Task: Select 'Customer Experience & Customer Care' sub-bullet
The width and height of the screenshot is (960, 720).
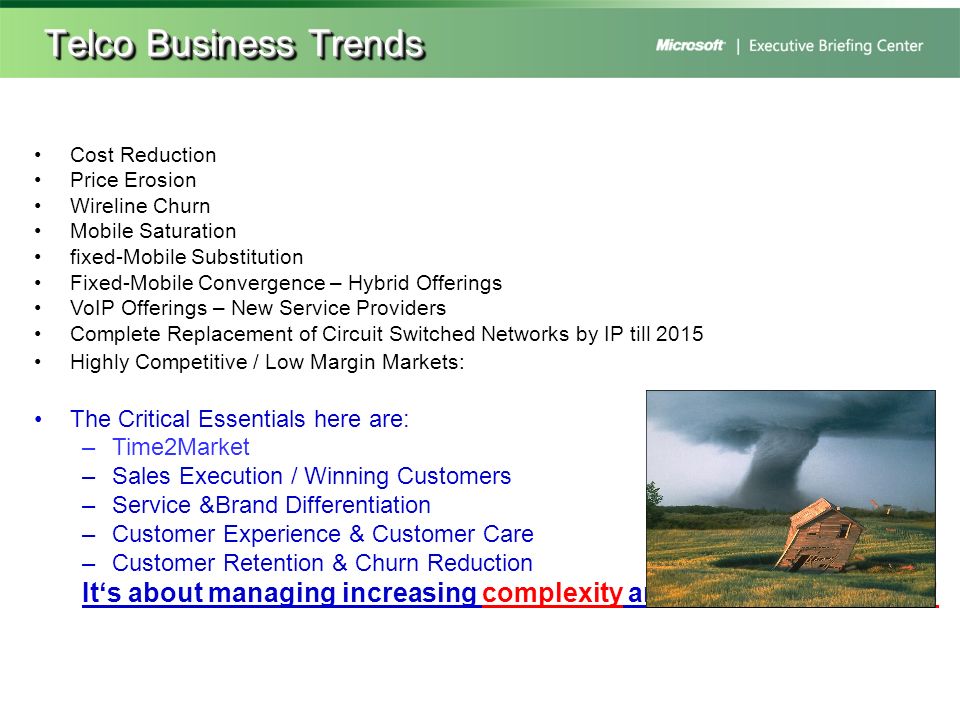Action: point(323,534)
